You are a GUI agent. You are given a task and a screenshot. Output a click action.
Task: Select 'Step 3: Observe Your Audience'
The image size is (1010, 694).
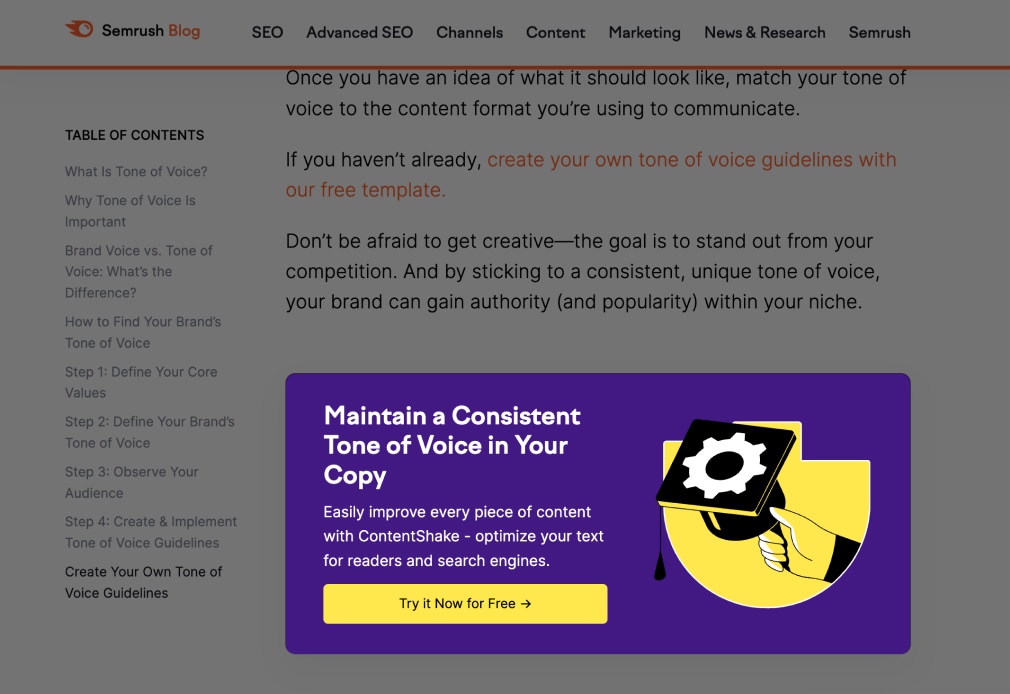[130, 482]
